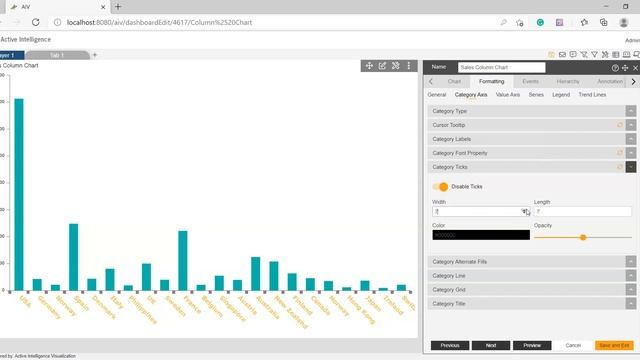The width and height of the screenshot is (640, 360).
Task: Click the email envelope icon in dashboard toolbar
Action: pyautogui.click(x=562, y=55)
